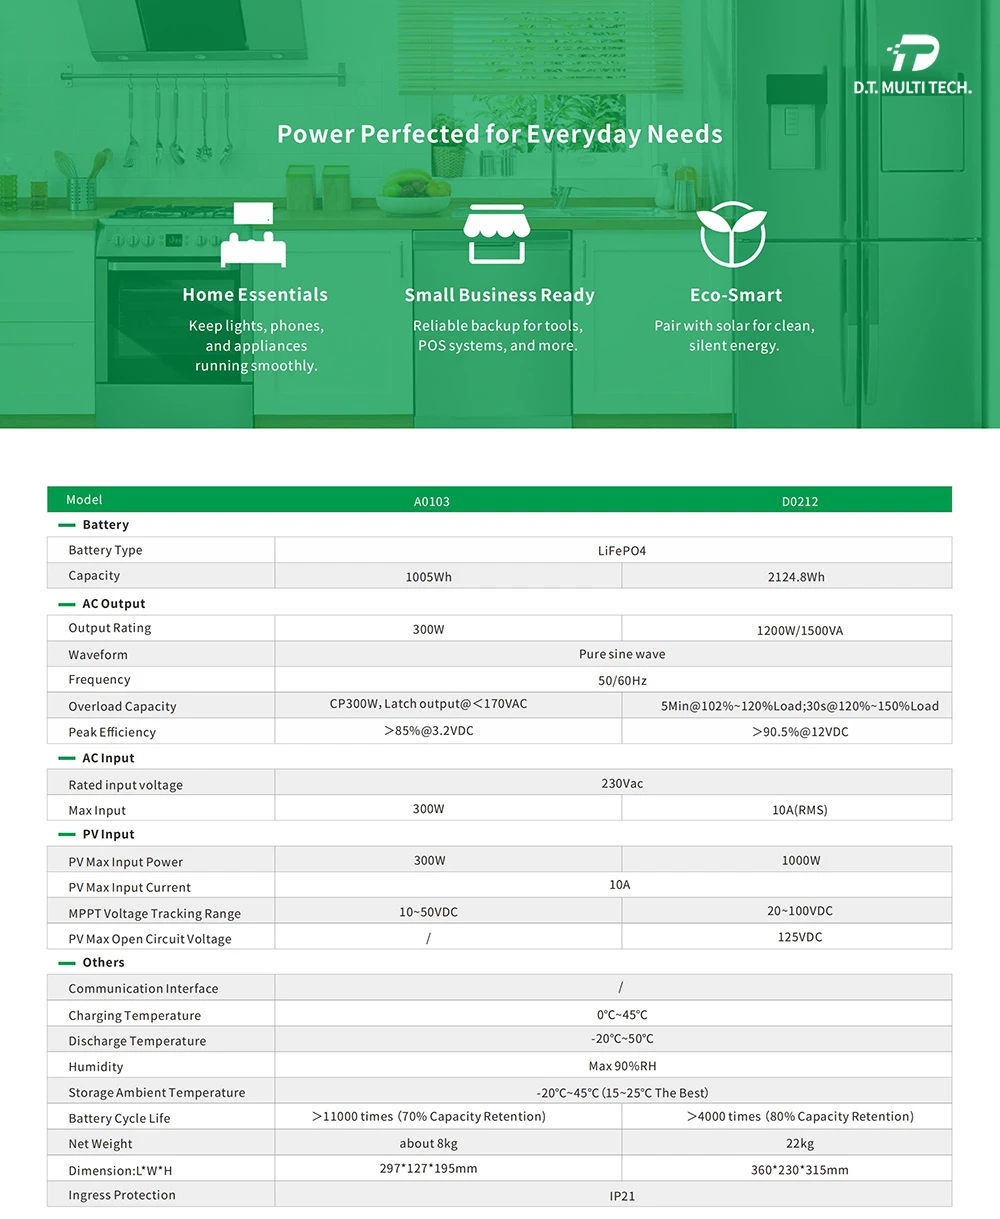This screenshot has width=1000, height=1219.
Task: Click the 'A0103' model column header
Action: [432, 501]
